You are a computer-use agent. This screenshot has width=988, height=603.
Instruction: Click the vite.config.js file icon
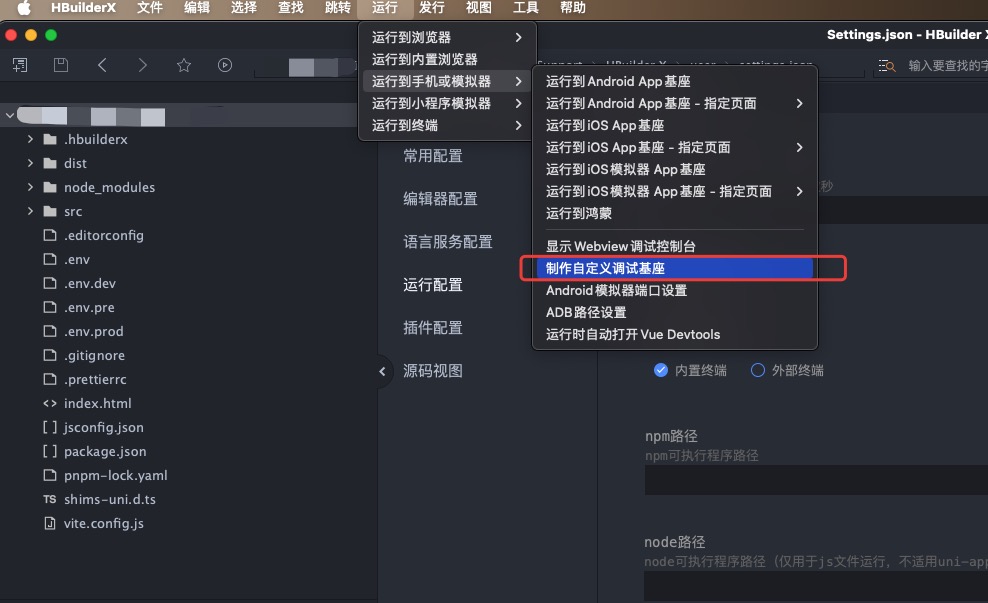point(50,523)
